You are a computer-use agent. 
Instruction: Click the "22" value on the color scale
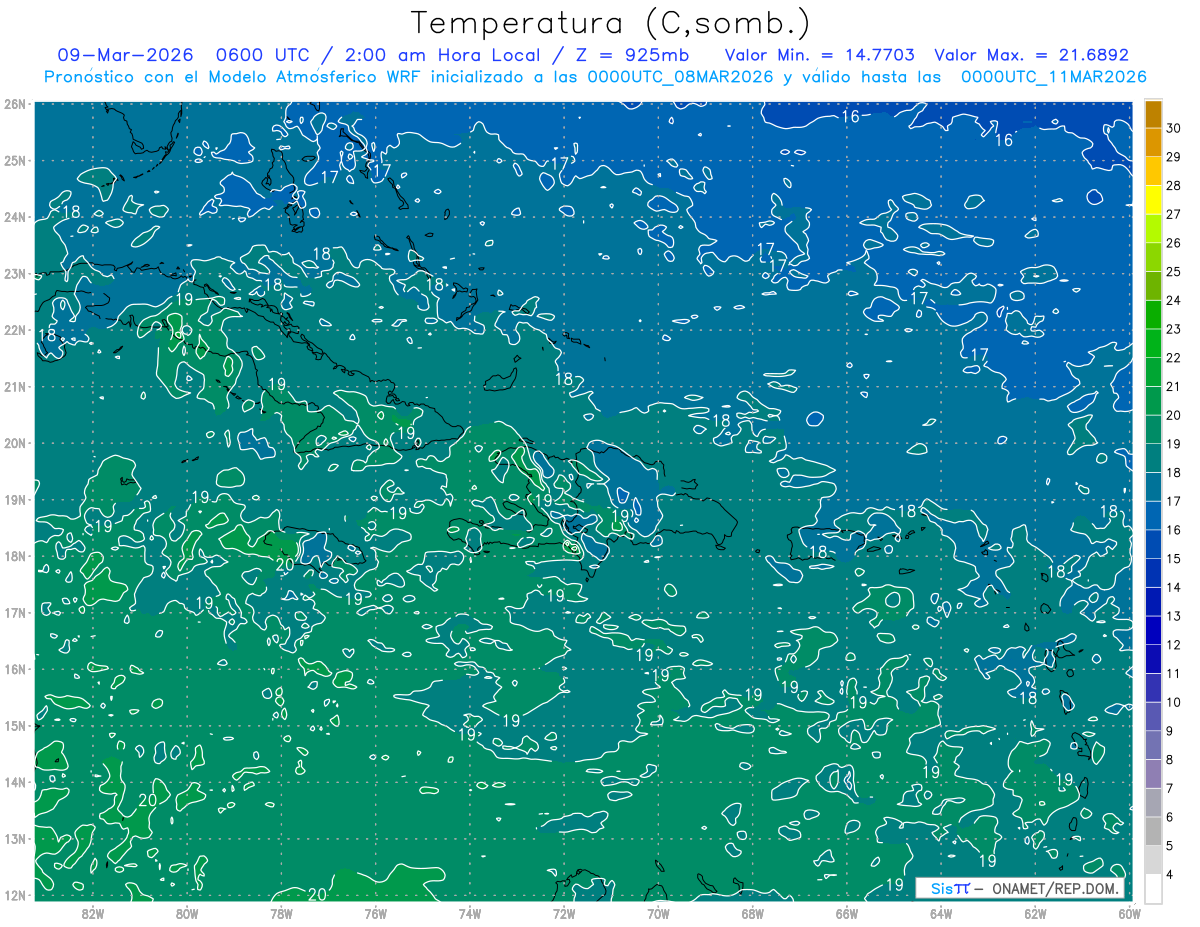pyautogui.click(x=1174, y=358)
